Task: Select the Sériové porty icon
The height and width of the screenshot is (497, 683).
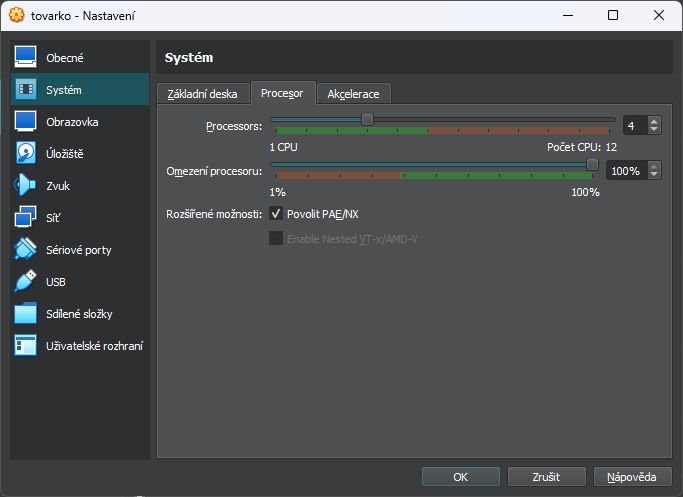Action: (26, 250)
